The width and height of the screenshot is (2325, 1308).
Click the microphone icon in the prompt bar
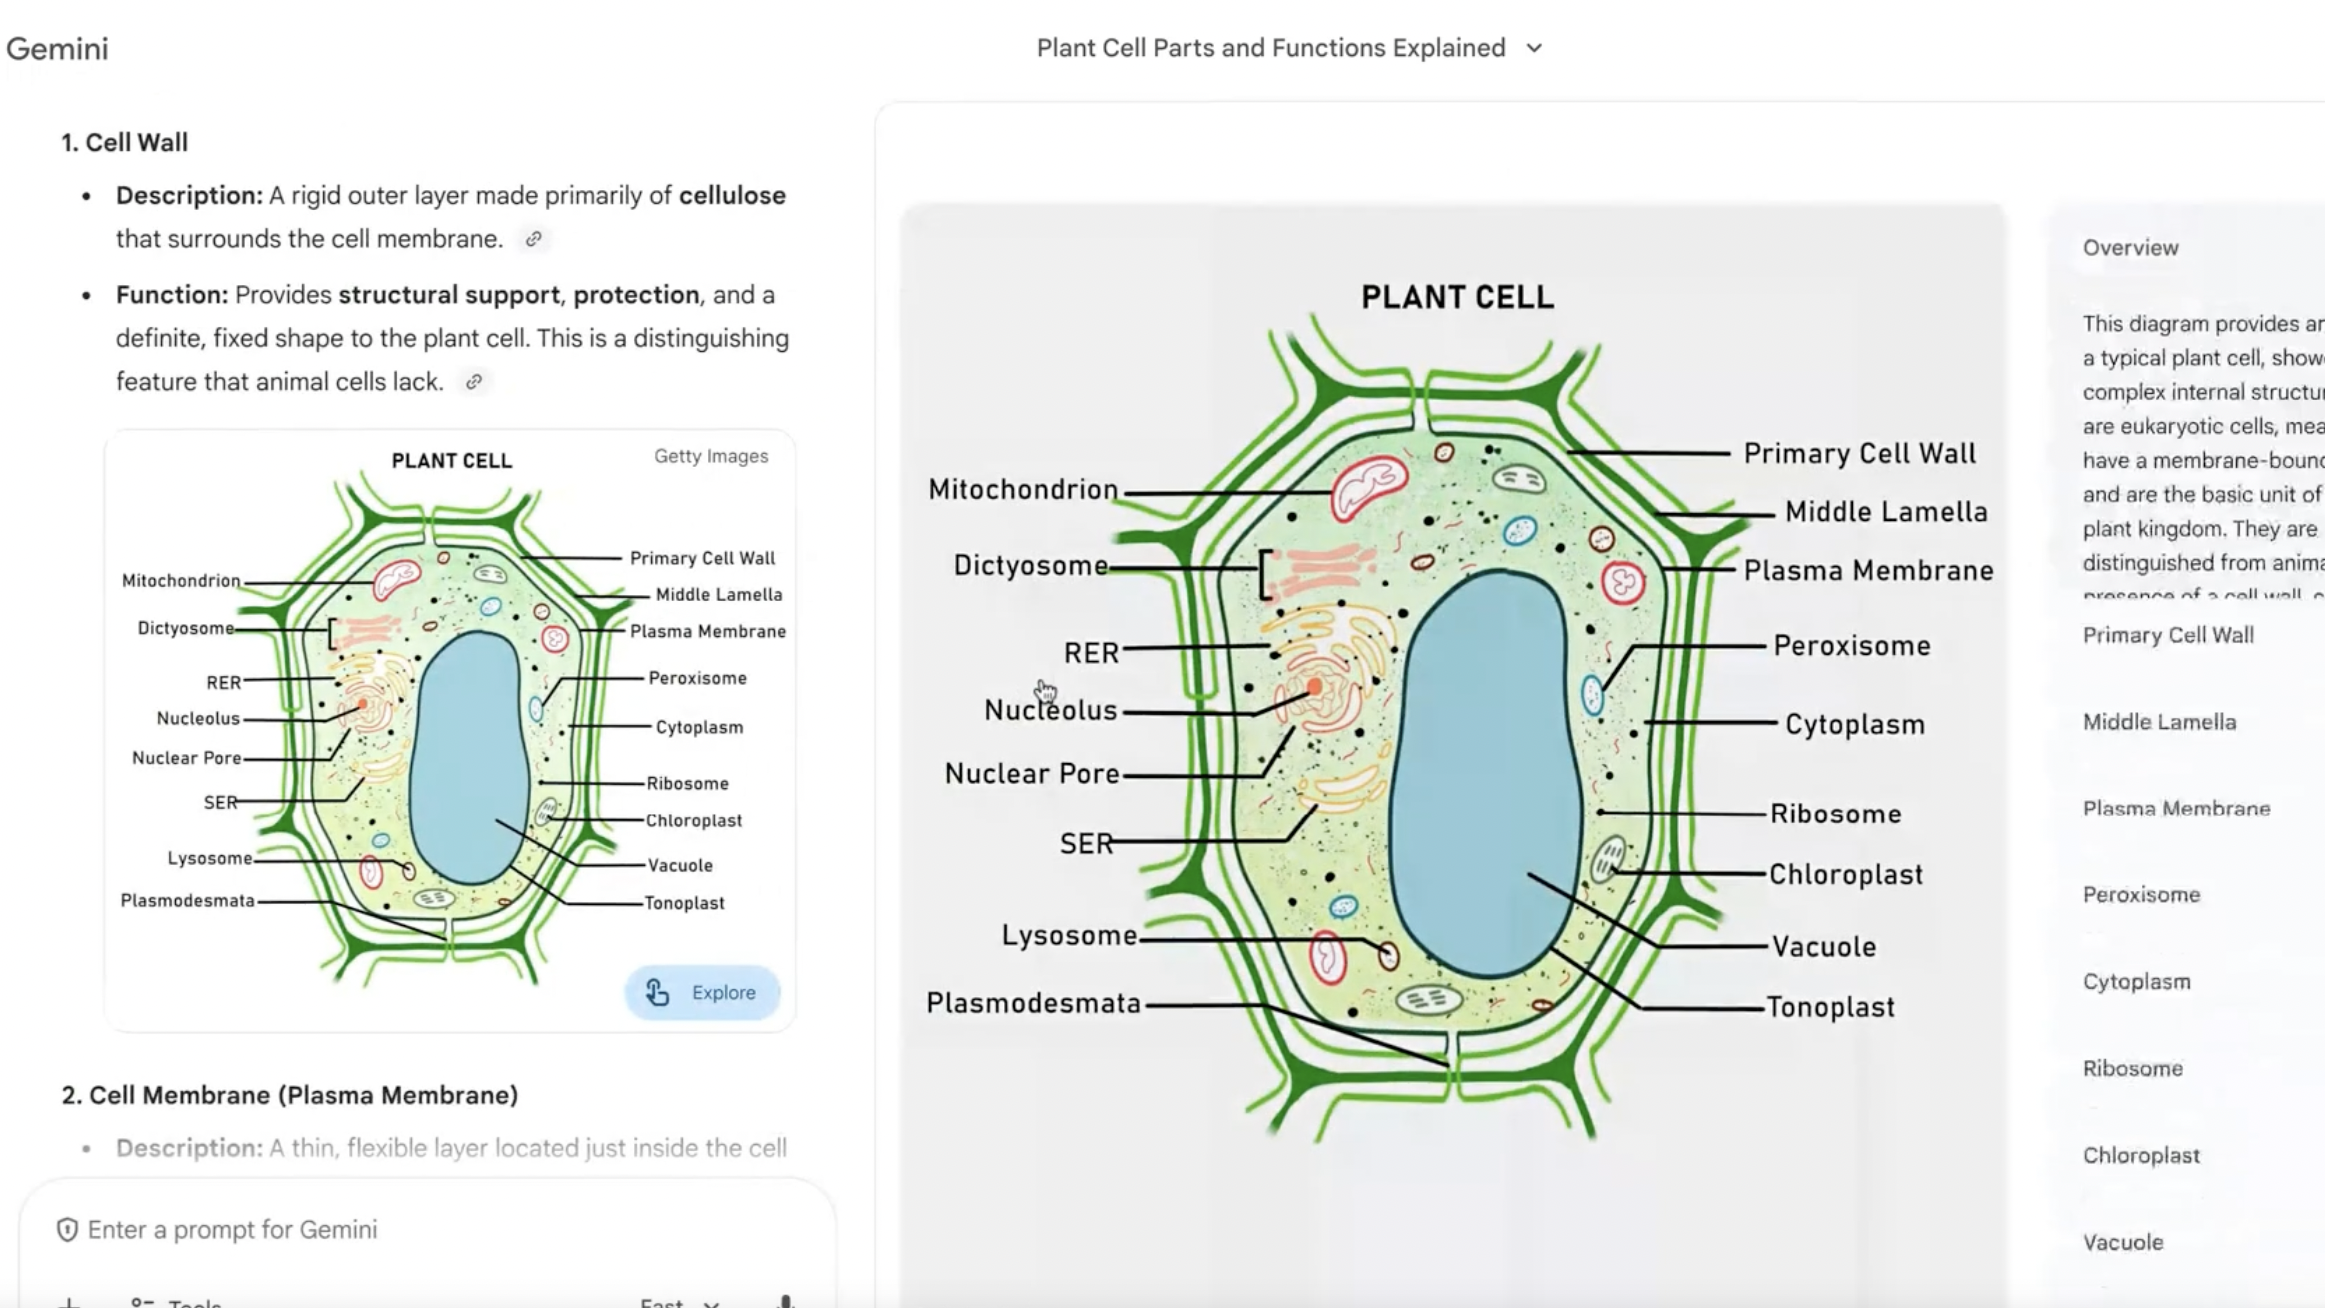click(786, 1302)
